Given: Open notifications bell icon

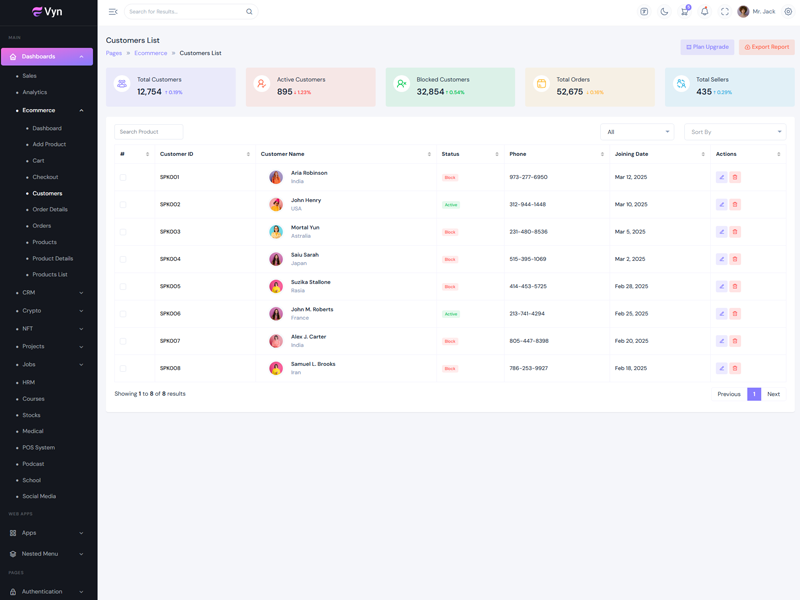Looking at the screenshot, I should (704, 12).
